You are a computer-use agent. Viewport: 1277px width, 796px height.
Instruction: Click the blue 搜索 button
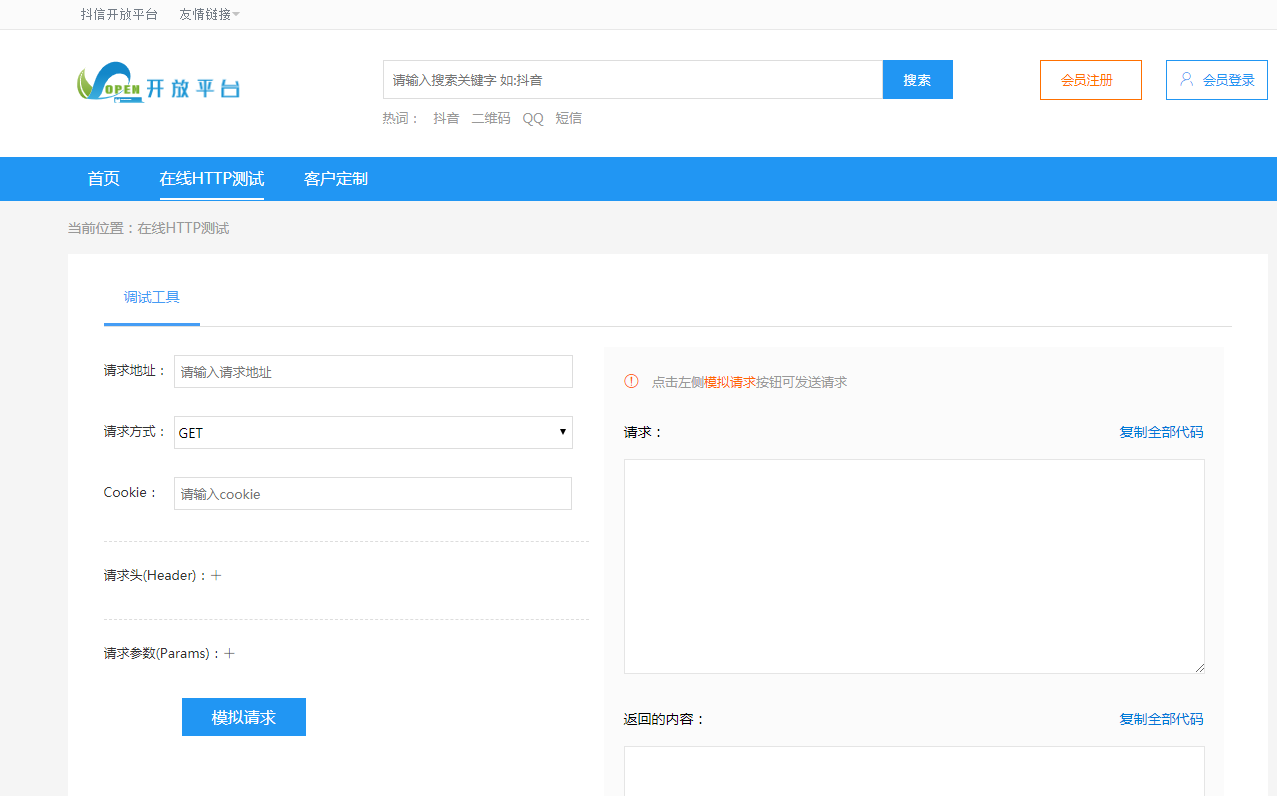(x=917, y=80)
